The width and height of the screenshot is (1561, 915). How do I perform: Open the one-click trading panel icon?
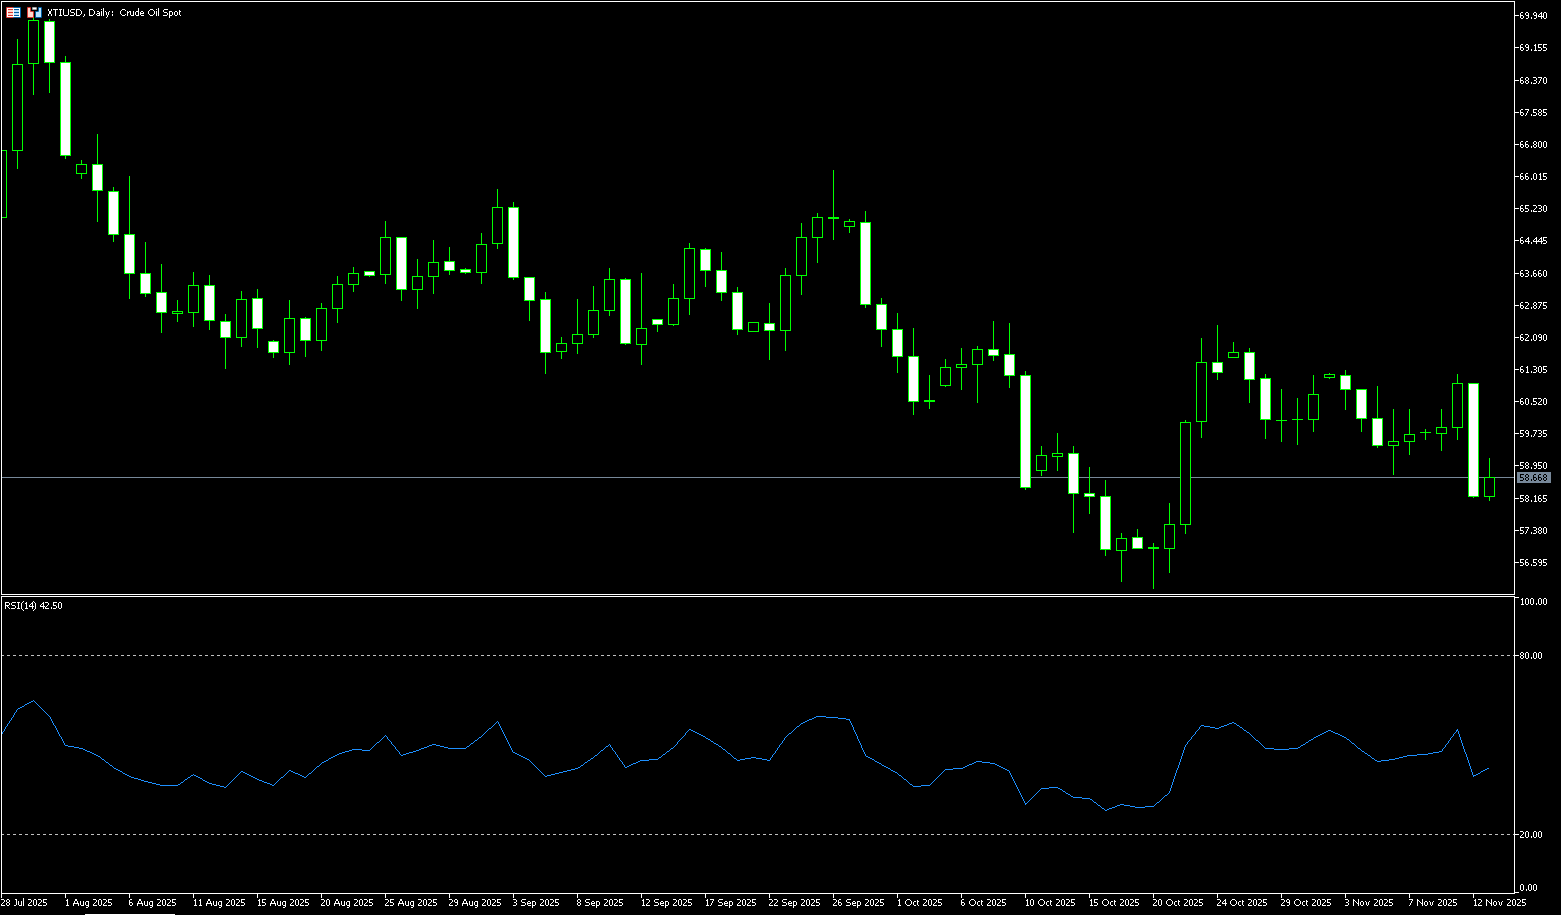click(x=34, y=13)
